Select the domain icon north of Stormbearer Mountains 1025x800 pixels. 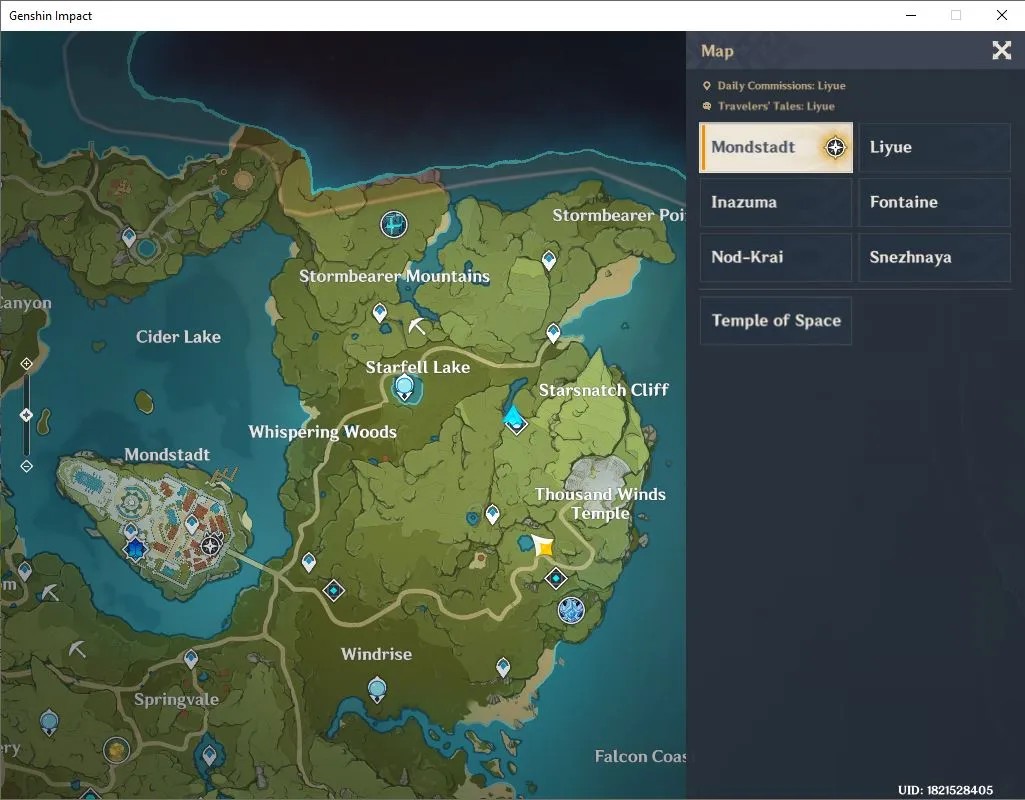tap(394, 225)
